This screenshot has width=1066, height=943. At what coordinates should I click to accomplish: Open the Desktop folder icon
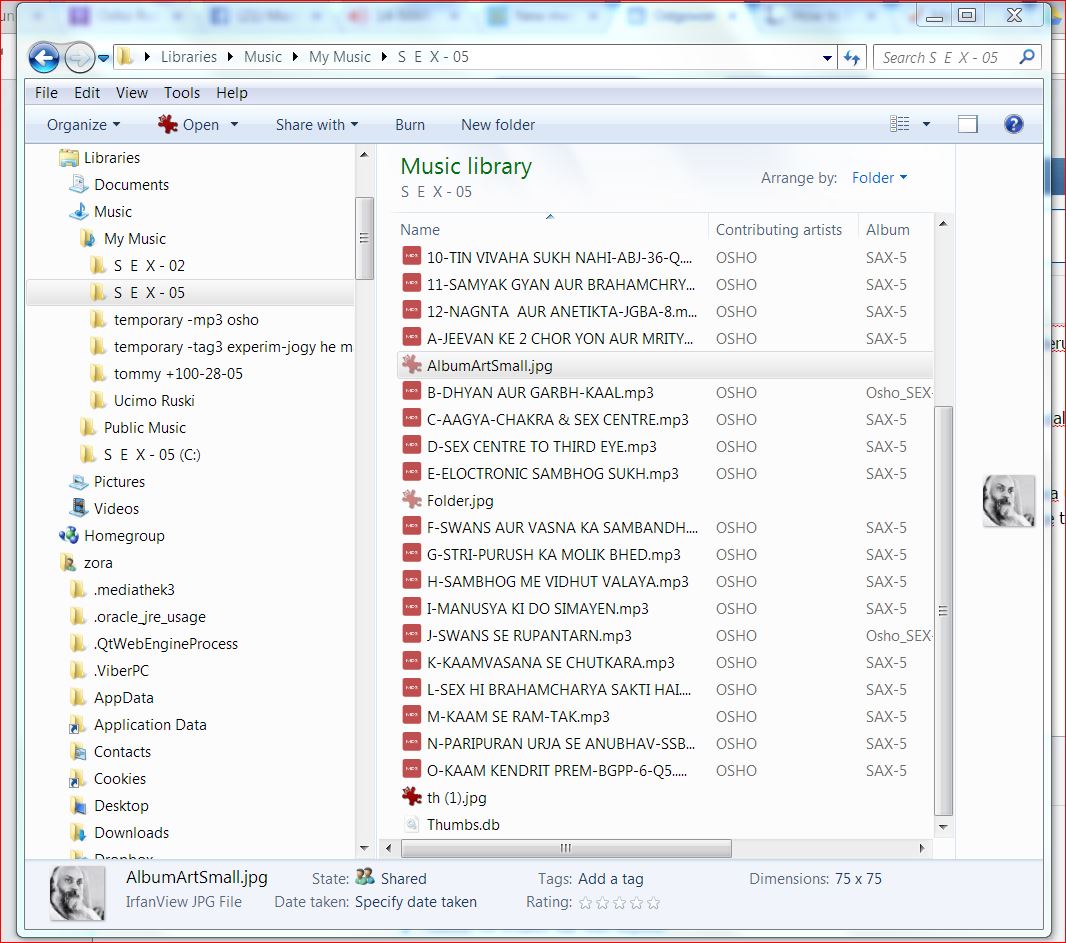tap(79, 806)
